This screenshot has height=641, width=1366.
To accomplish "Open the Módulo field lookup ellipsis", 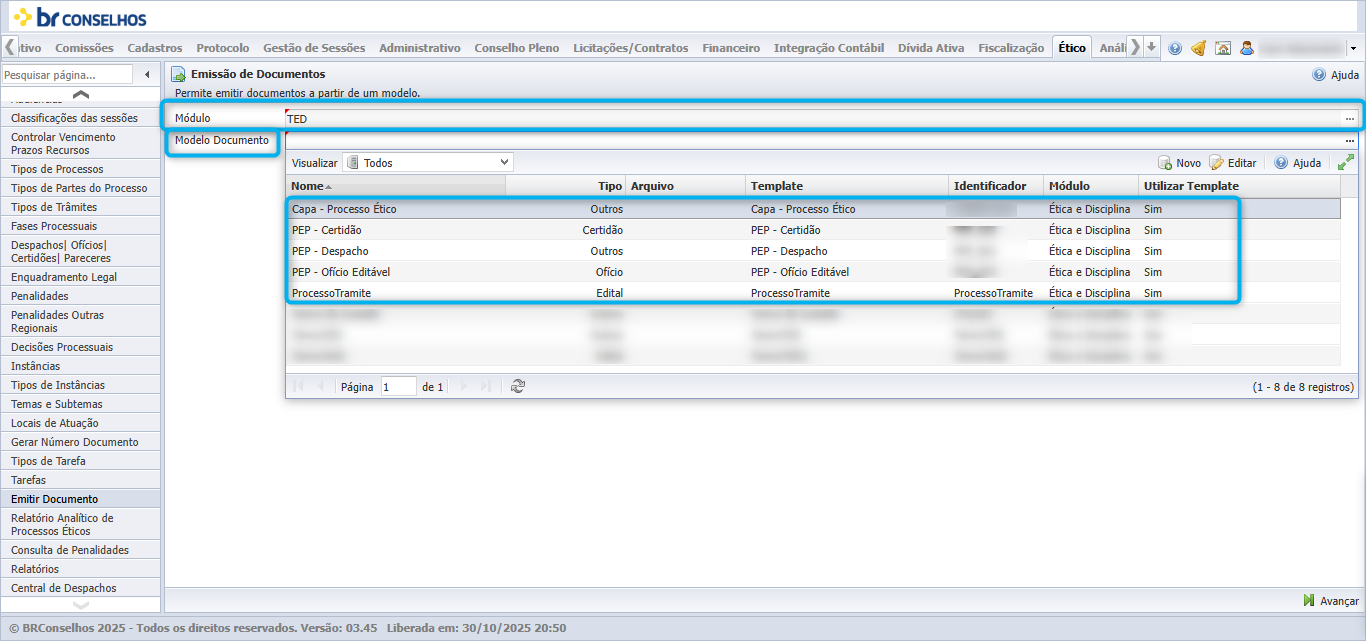I will [1349, 118].
